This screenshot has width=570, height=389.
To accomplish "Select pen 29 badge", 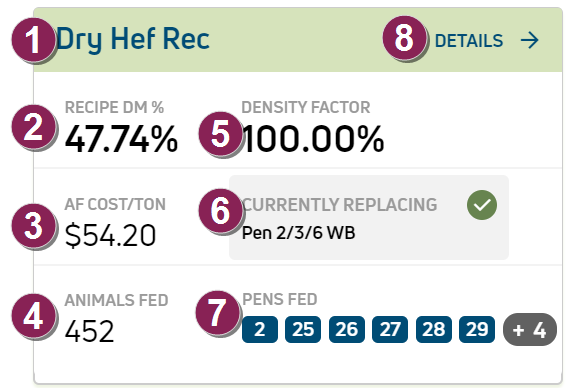I will pos(477,329).
